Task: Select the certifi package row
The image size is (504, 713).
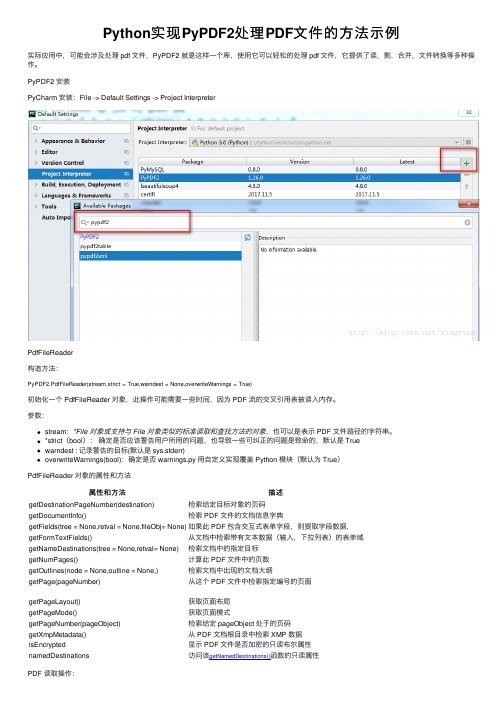Action: pyautogui.click(x=299, y=194)
